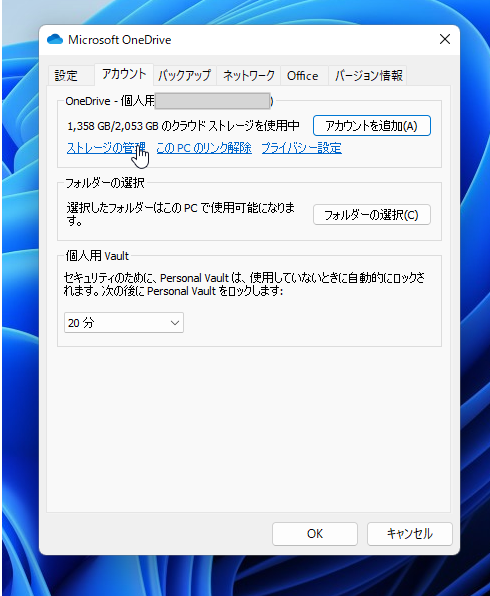Click the アカウントを追加(A) button

pyautogui.click(x=372, y=125)
